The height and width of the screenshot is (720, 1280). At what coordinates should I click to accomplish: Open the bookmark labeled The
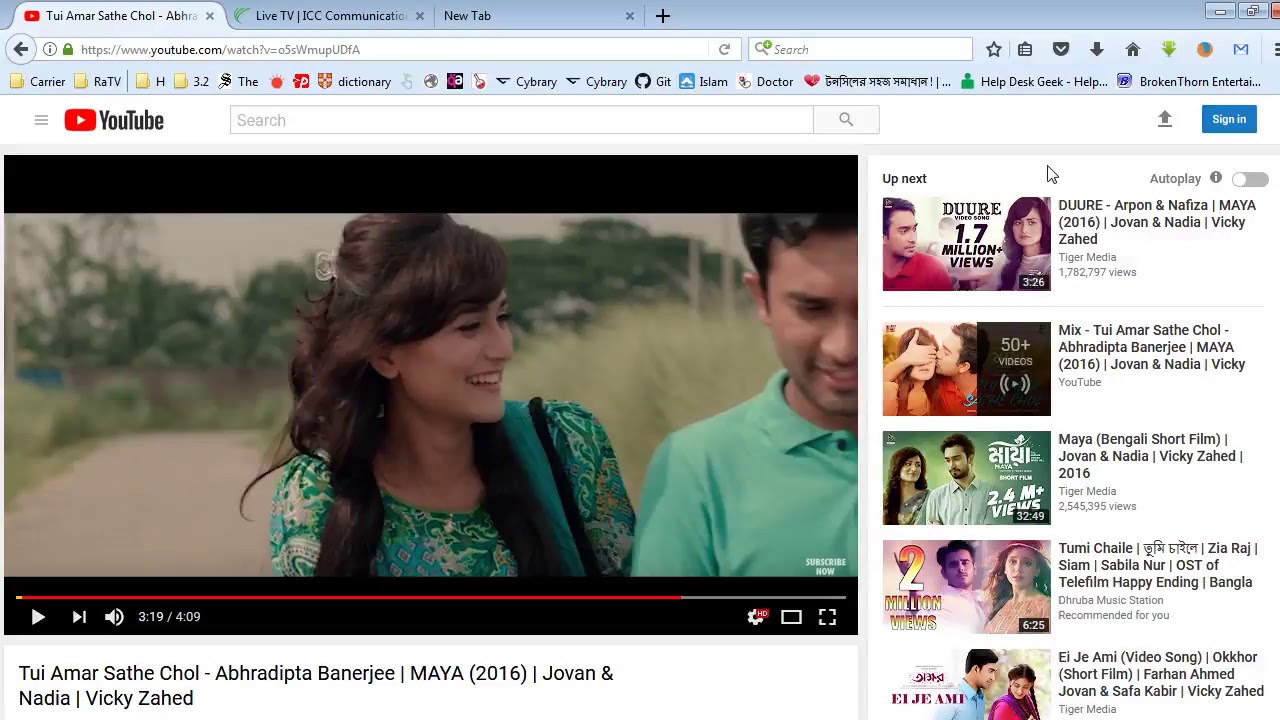pyautogui.click(x=238, y=82)
